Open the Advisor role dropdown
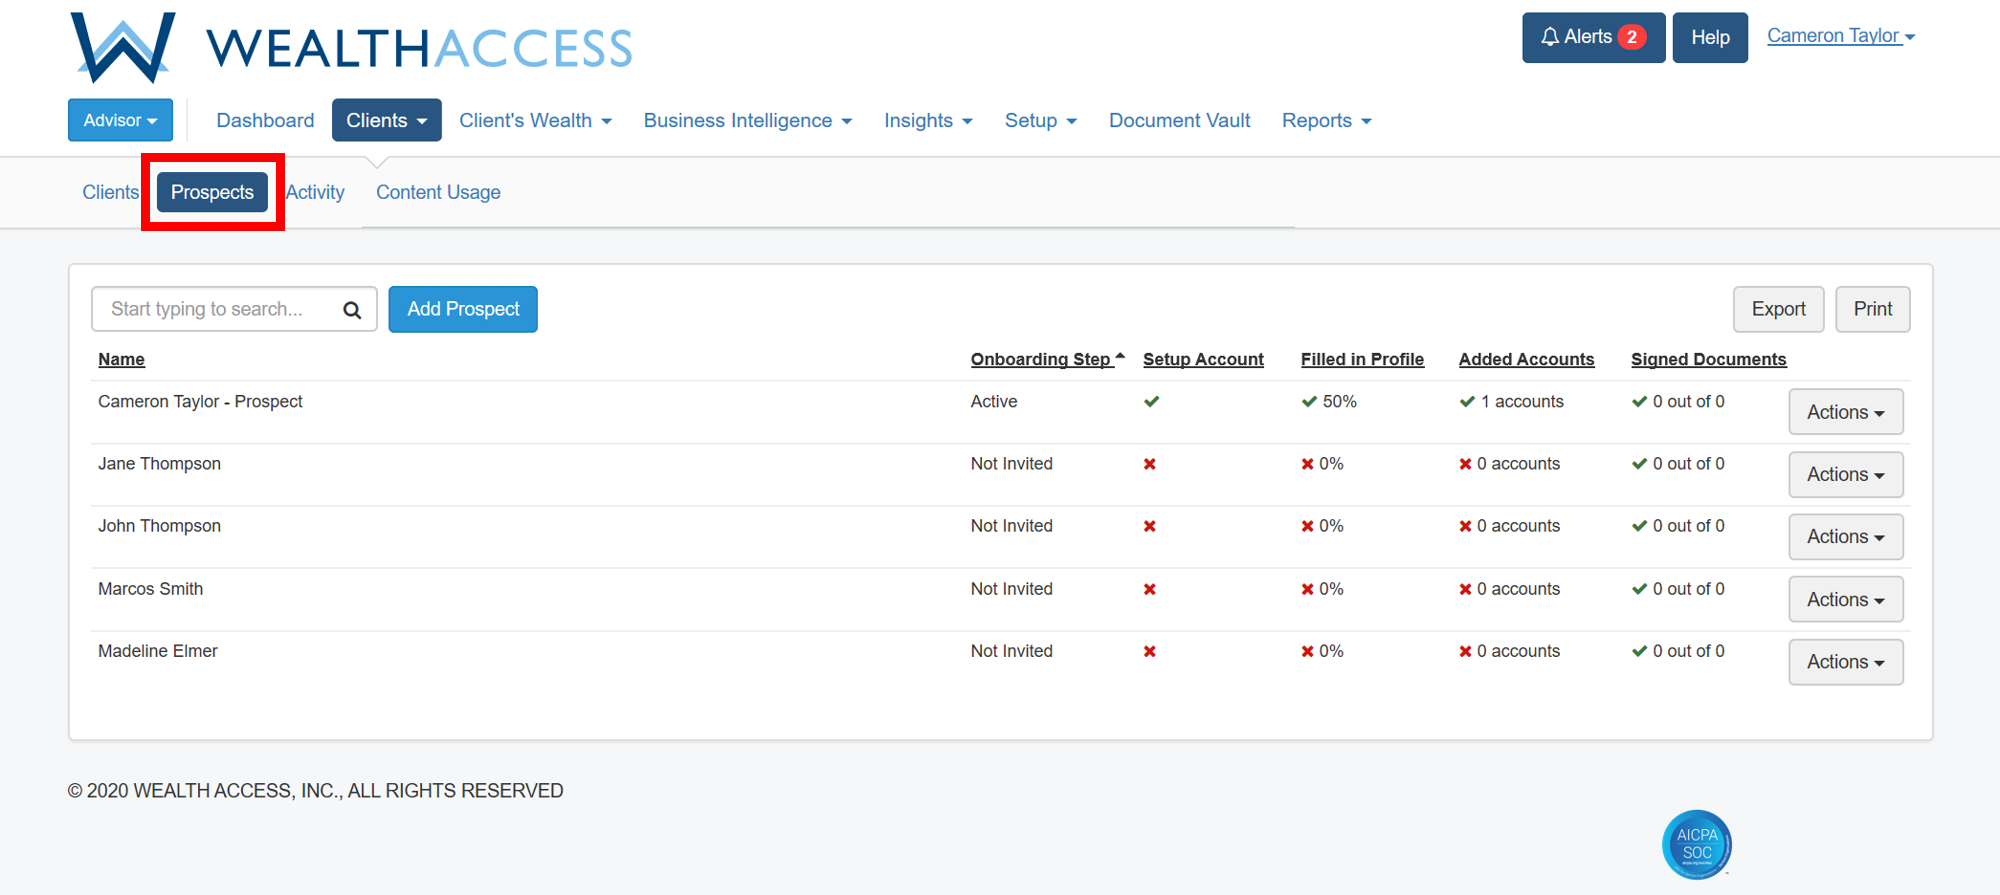This screenshot has height=895, width=2000. (120, 120)
